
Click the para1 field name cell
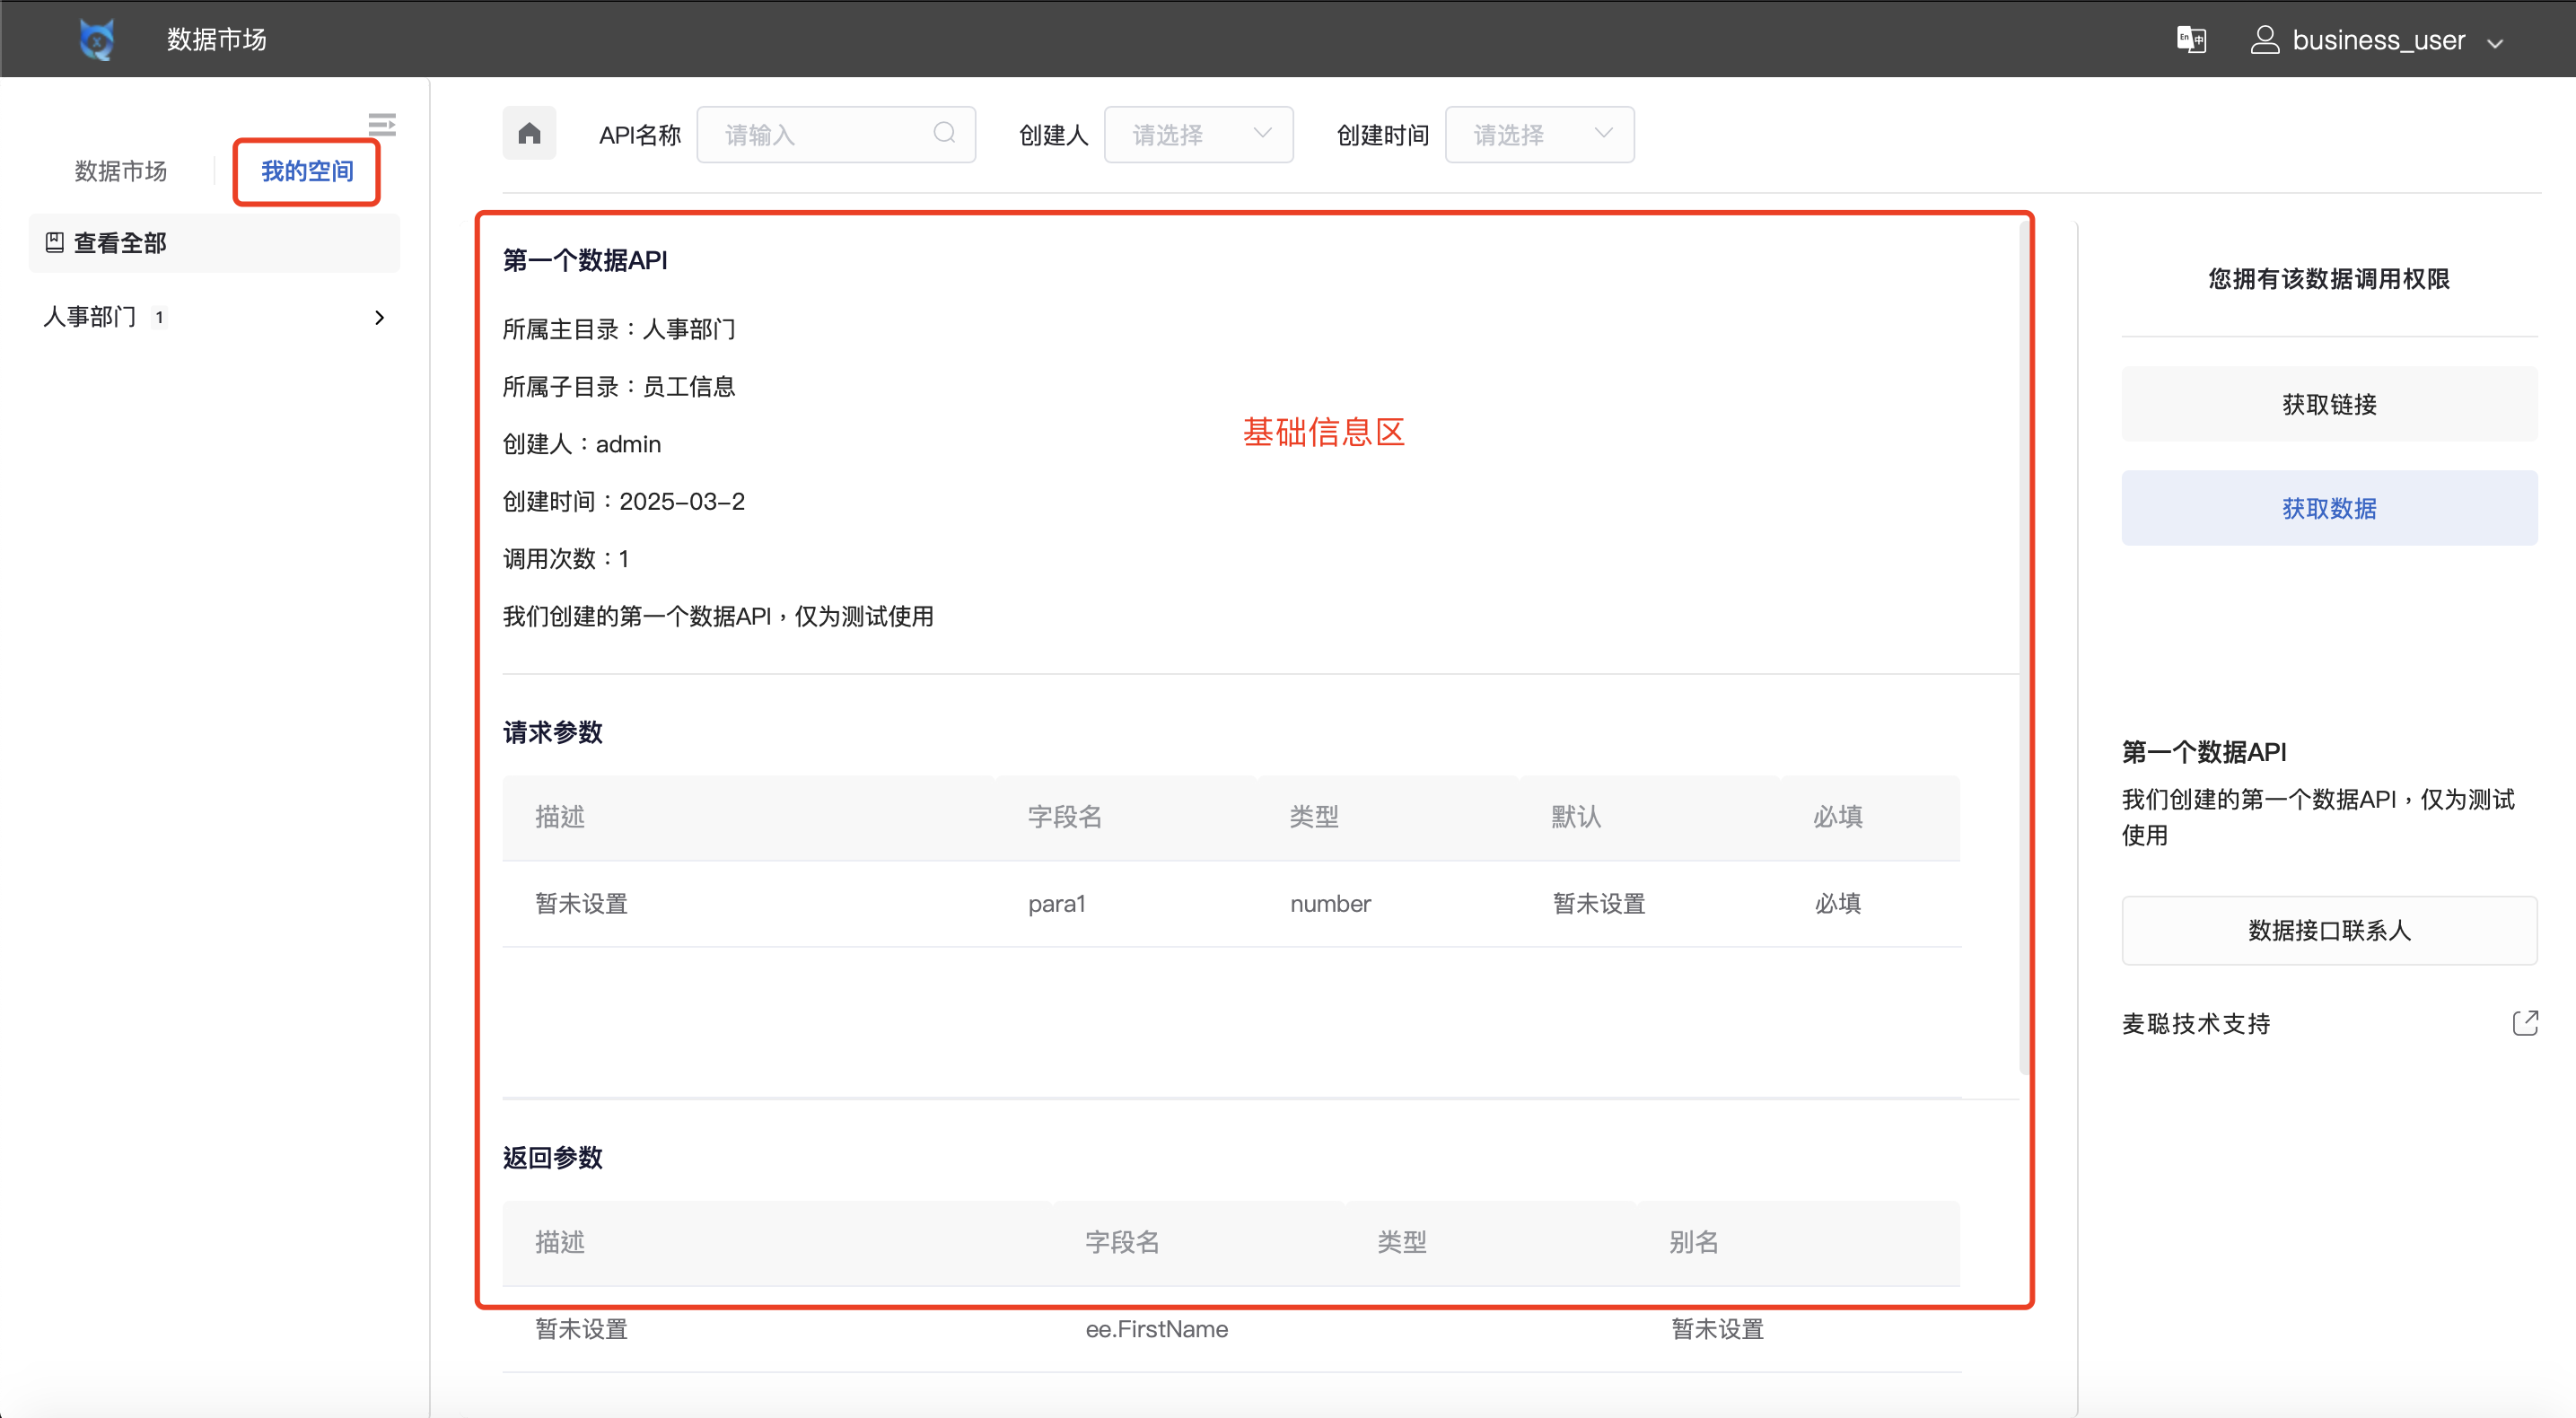coord(1056,903)
